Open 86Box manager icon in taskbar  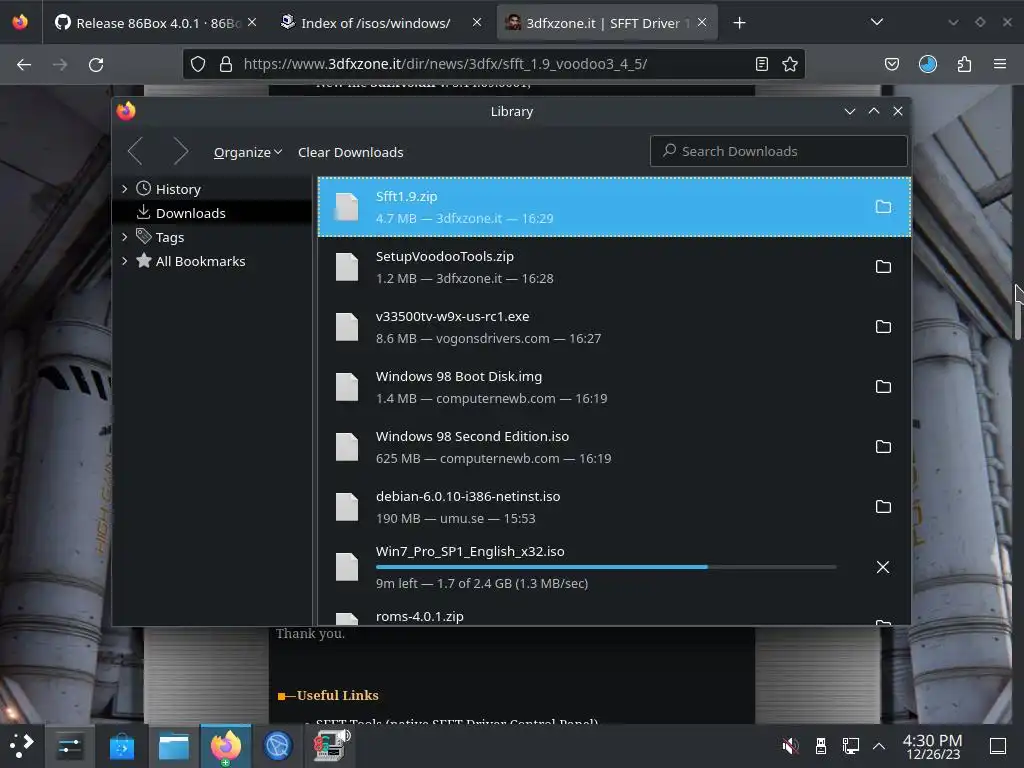point(331,746)
